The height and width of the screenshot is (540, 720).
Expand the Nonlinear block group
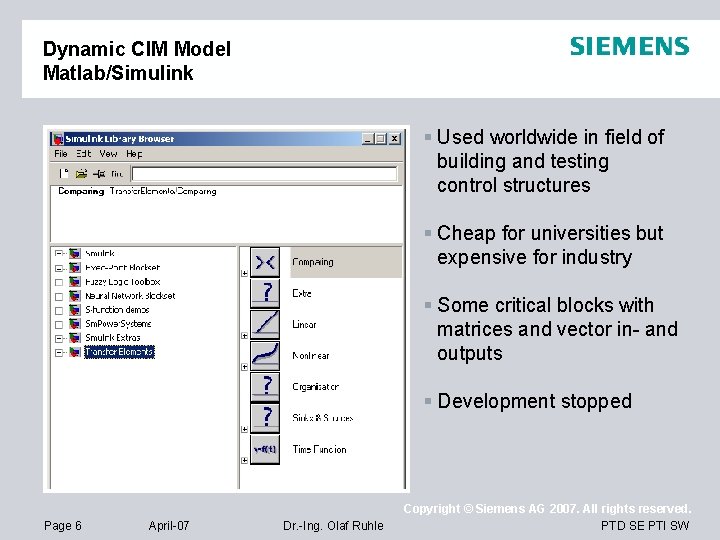point(244,367)
